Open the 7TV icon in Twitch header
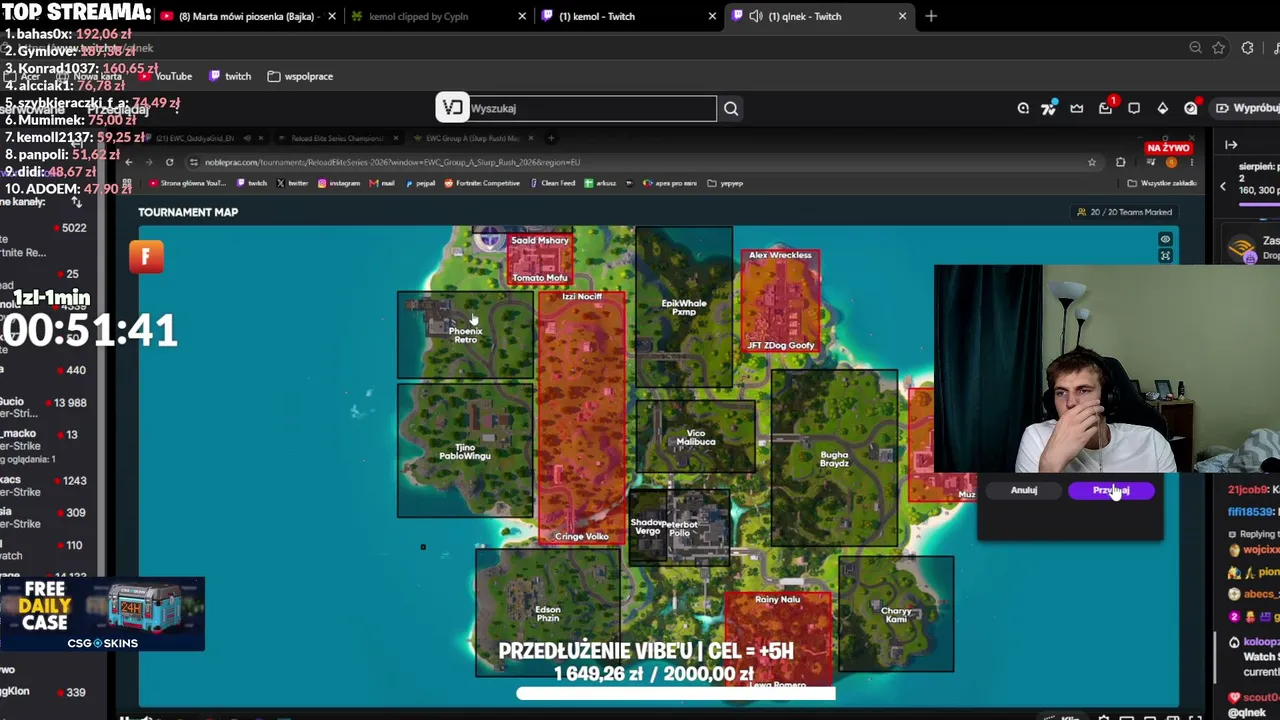Image resolution: width=1280 pixels, height=720 pixels. [x=1048, y=108]
